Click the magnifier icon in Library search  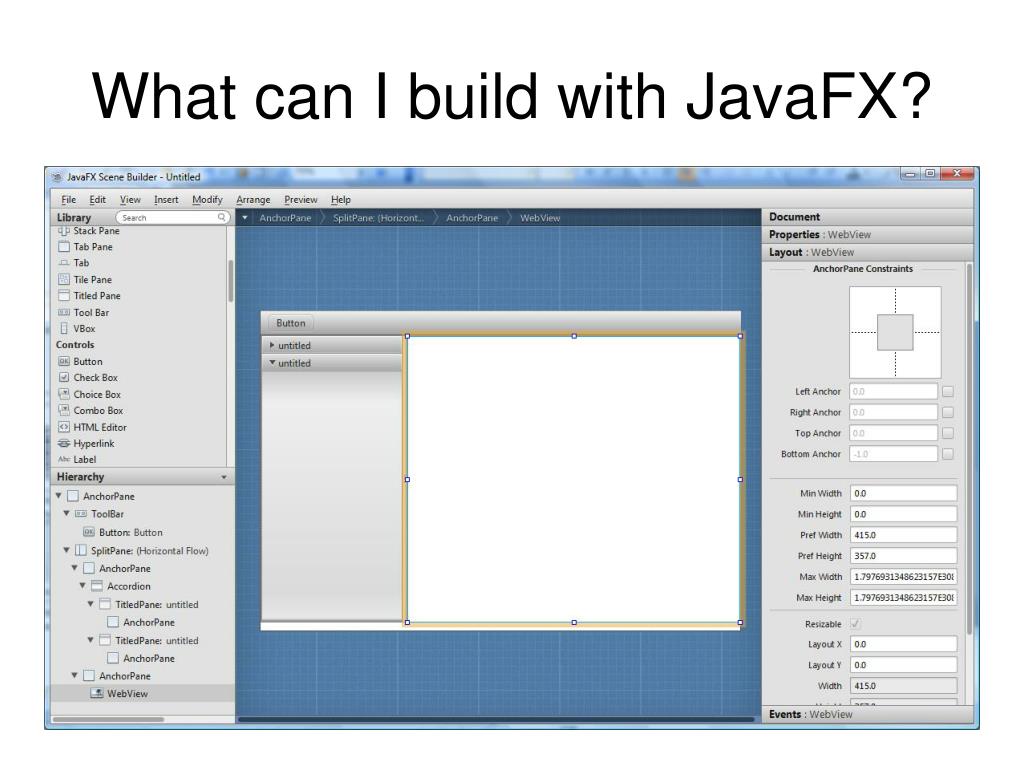221,217
